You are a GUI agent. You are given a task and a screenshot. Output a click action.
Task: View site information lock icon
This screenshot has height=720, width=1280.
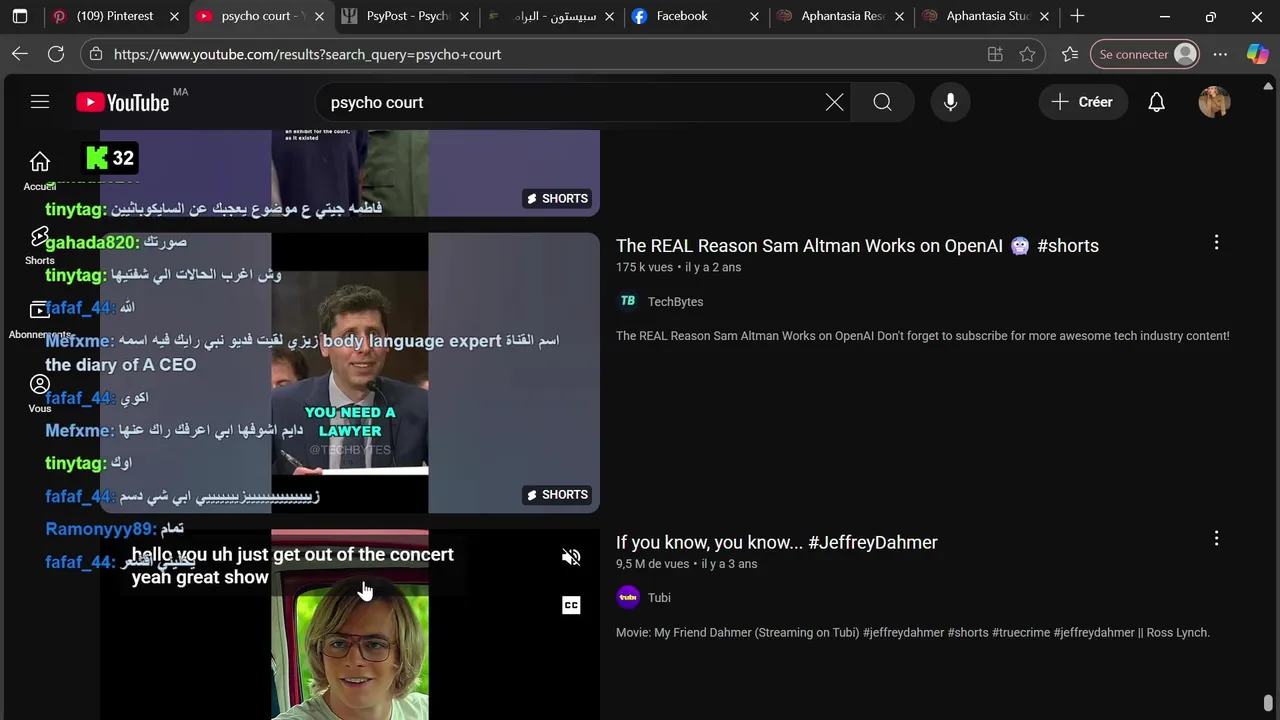(x=95, y=54)
